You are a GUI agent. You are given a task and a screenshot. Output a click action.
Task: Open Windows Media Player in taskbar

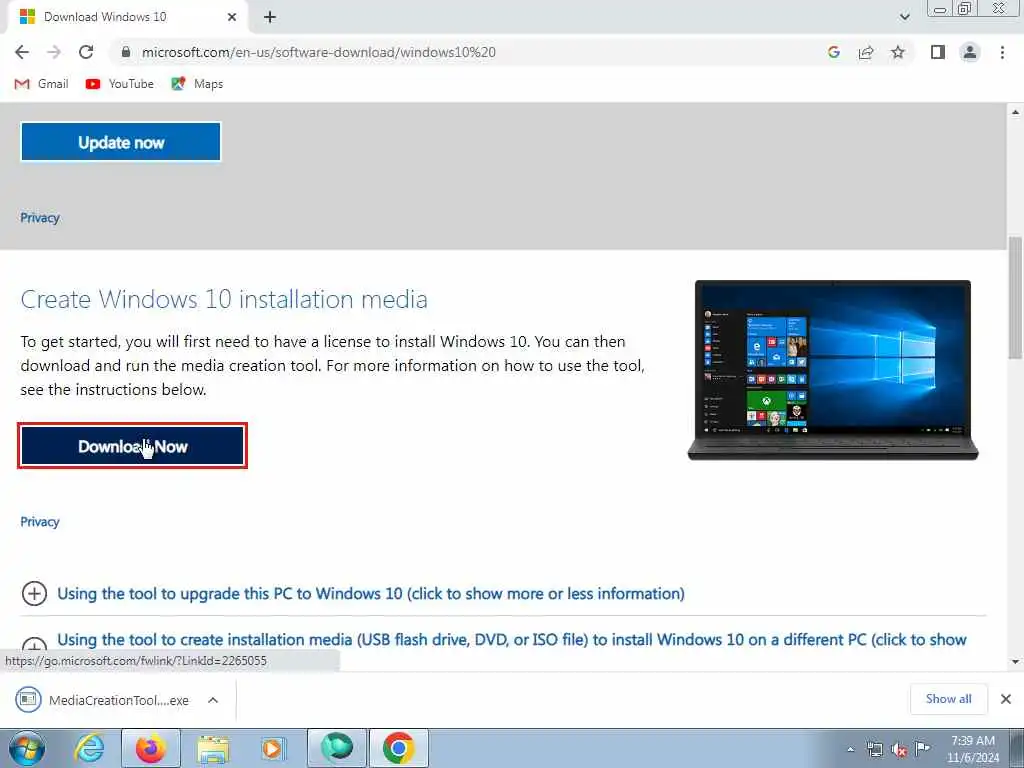(273, 748)
